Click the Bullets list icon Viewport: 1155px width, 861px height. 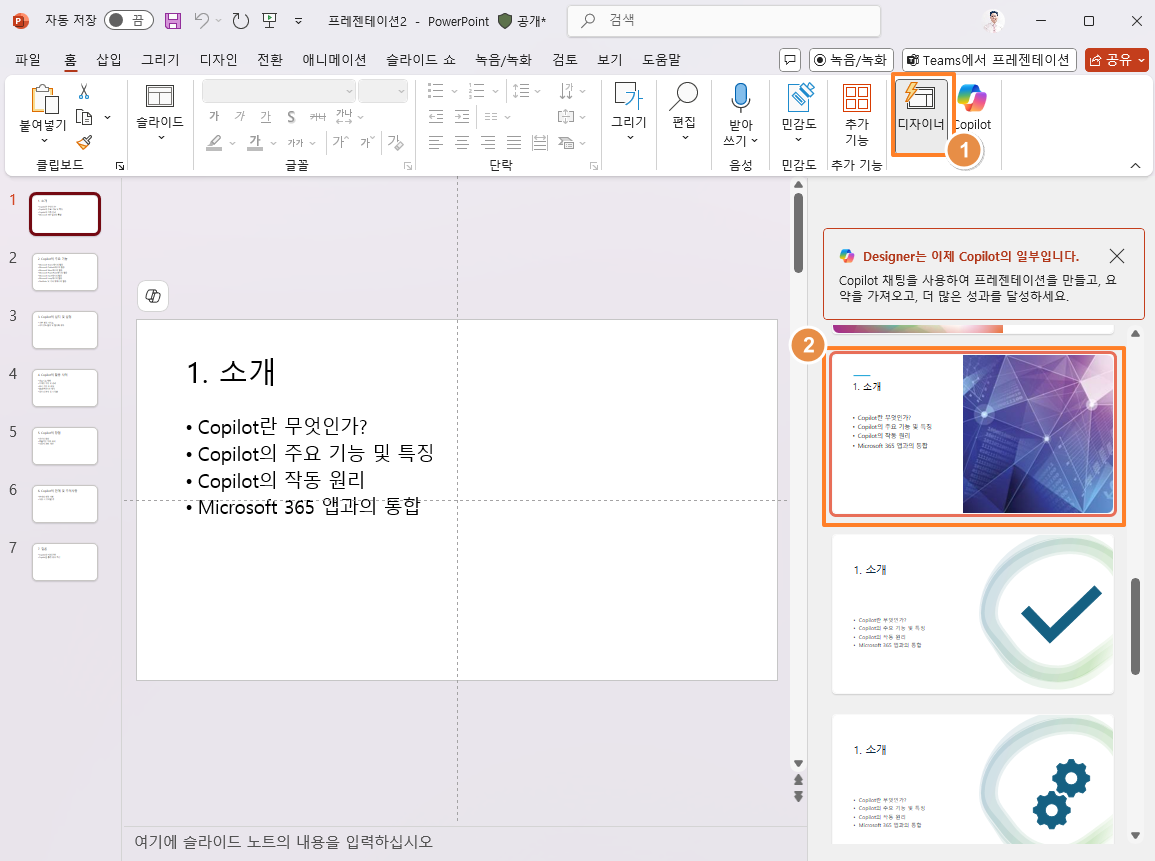pyautogui.click(x=436, y=91)
